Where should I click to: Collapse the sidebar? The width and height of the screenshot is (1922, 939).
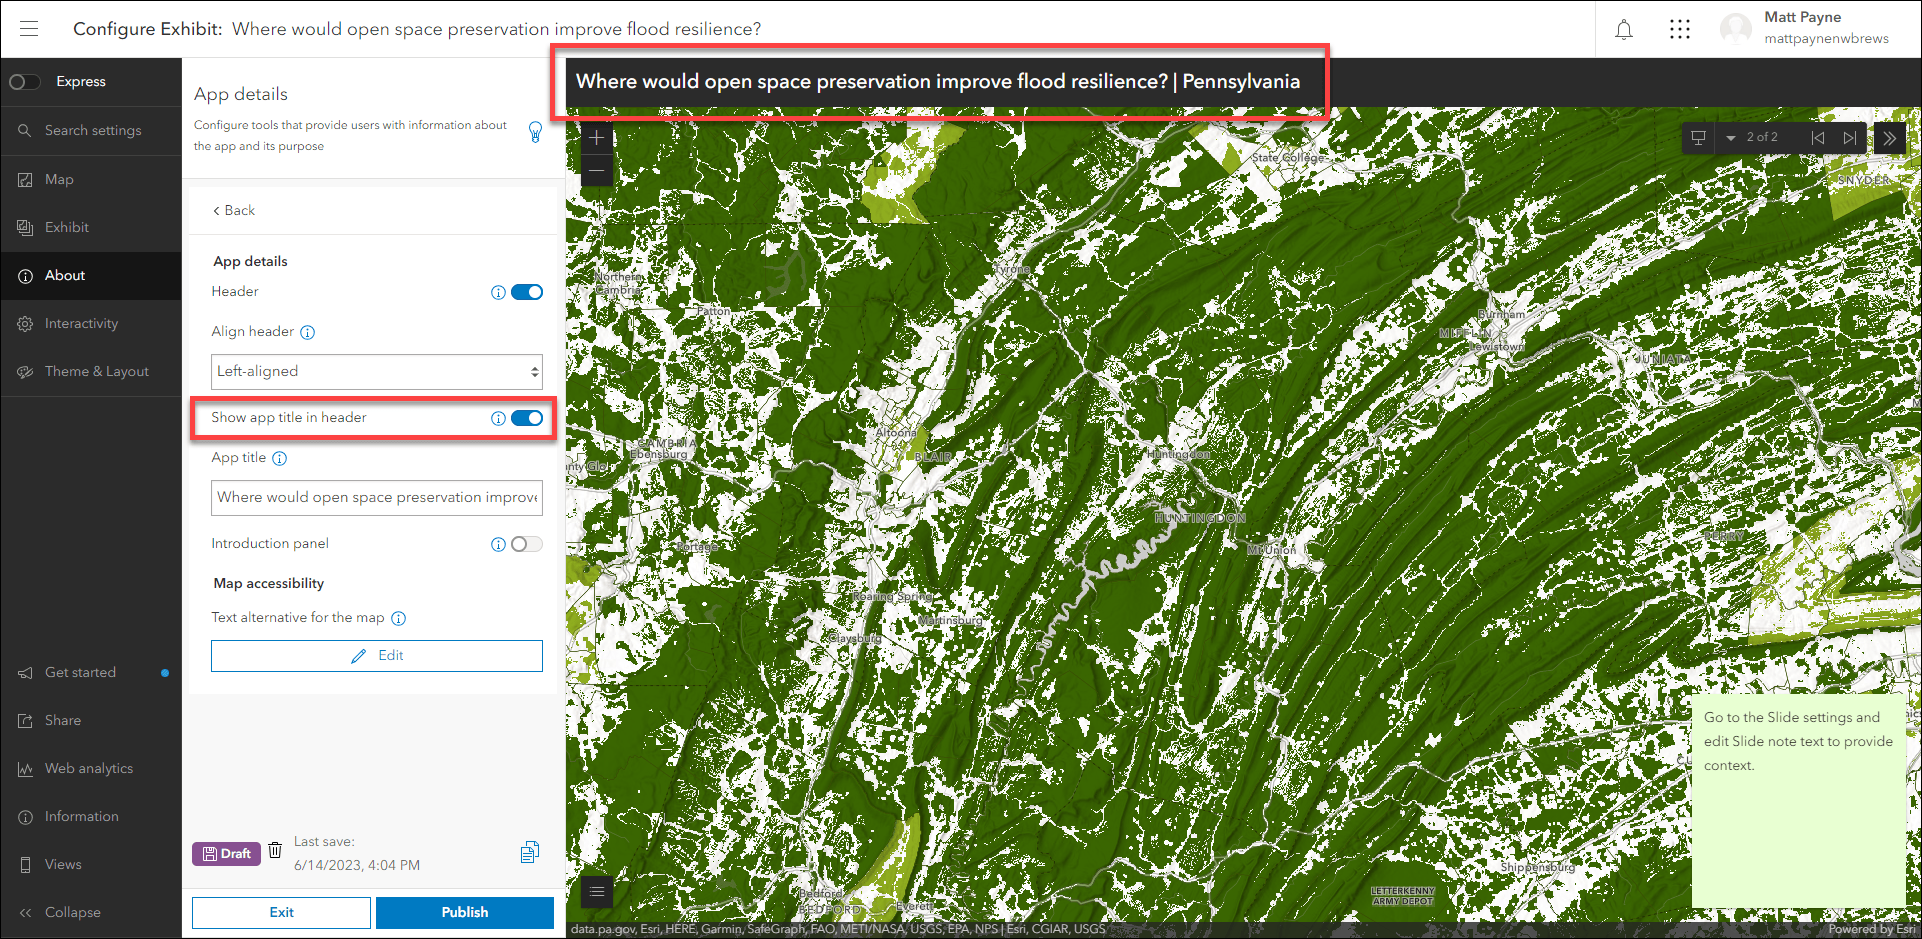pyautogui.click(x=91, y=912)
